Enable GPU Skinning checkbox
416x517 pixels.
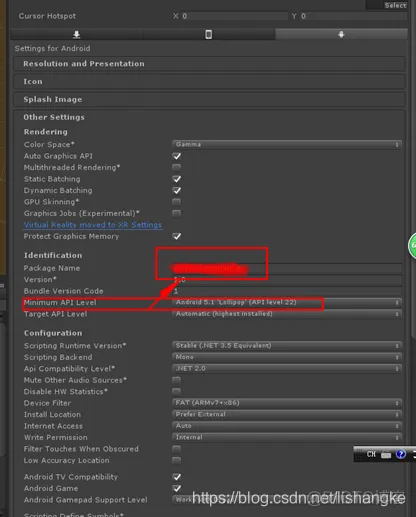(x=177, y=202)
